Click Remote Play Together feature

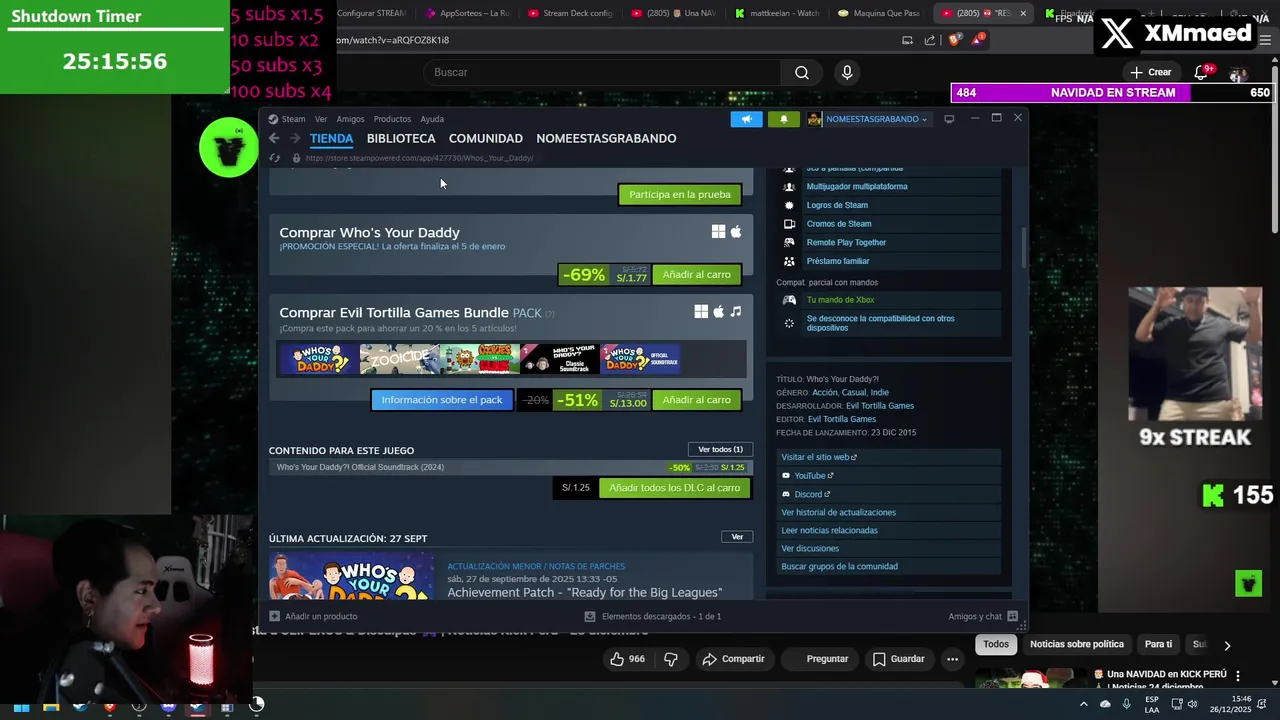(846, 242)
